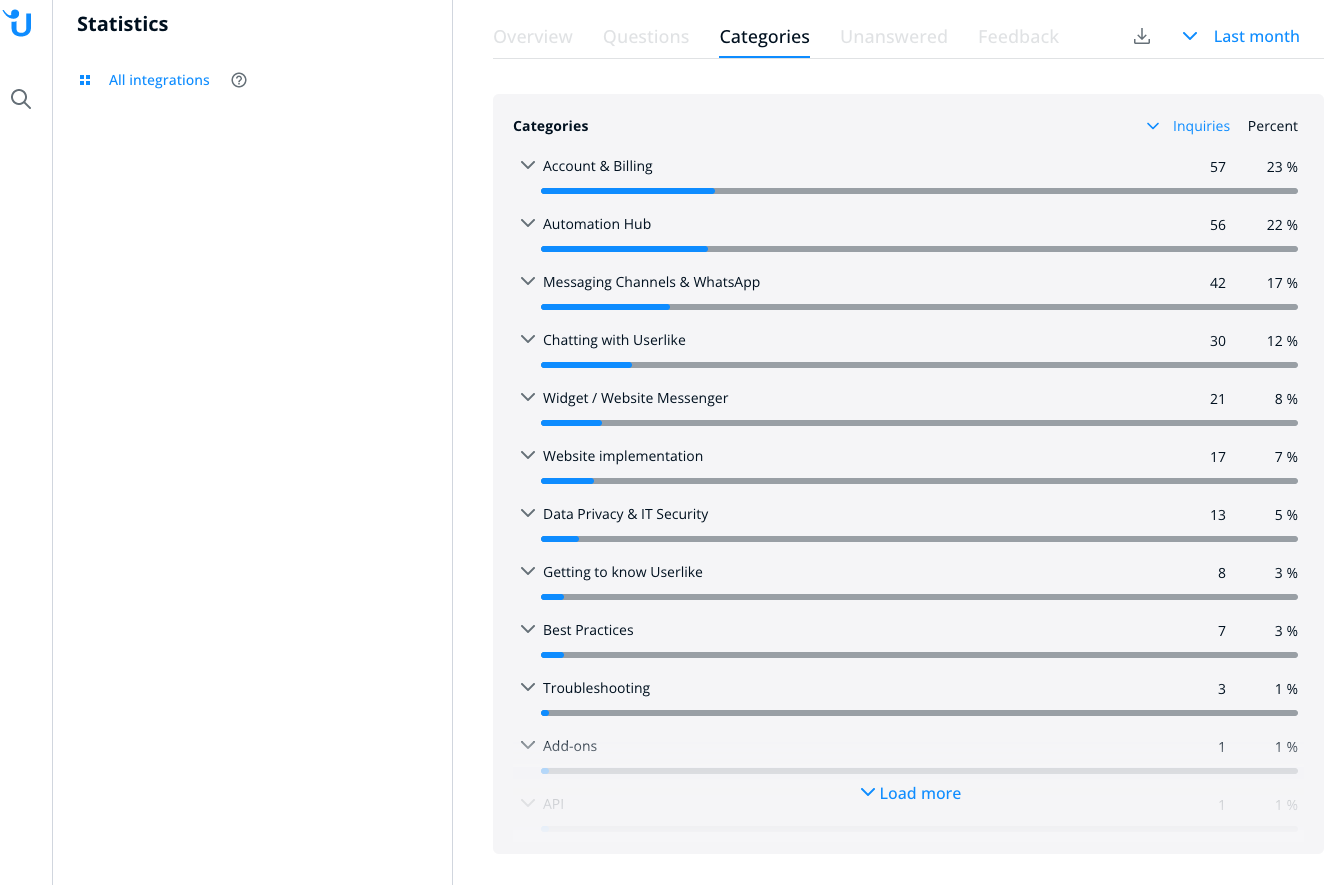Click the Account & Billing progress bar

pyautogui.click(x=919, y=190)
